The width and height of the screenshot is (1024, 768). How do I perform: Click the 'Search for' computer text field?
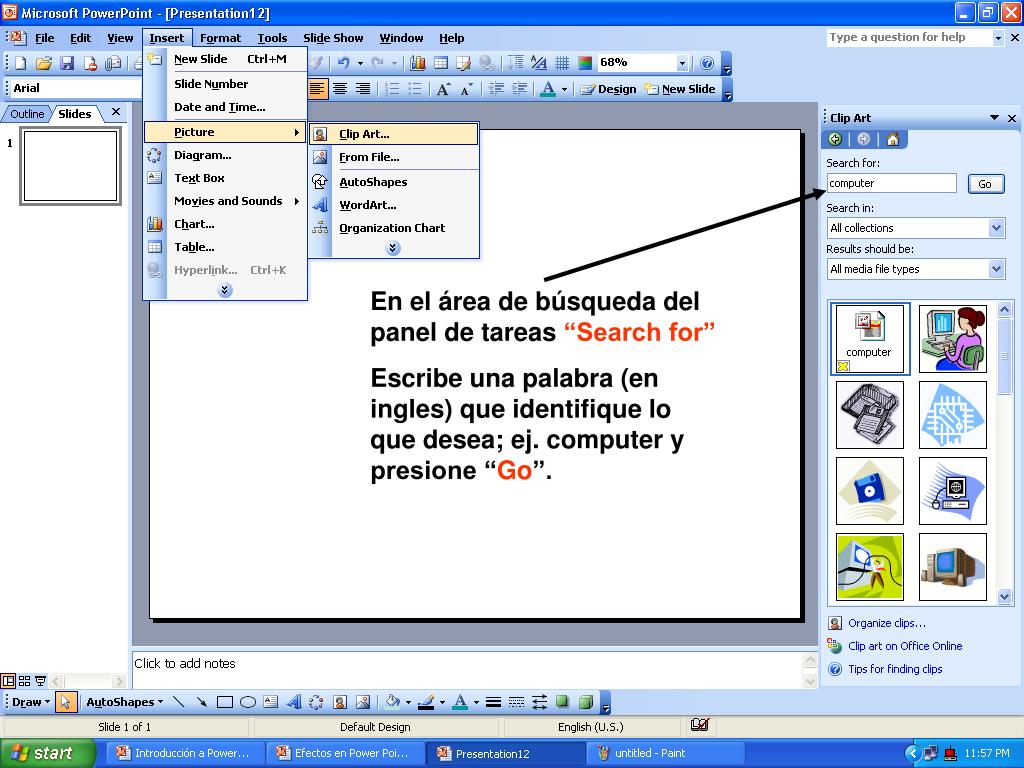[891, 184]
